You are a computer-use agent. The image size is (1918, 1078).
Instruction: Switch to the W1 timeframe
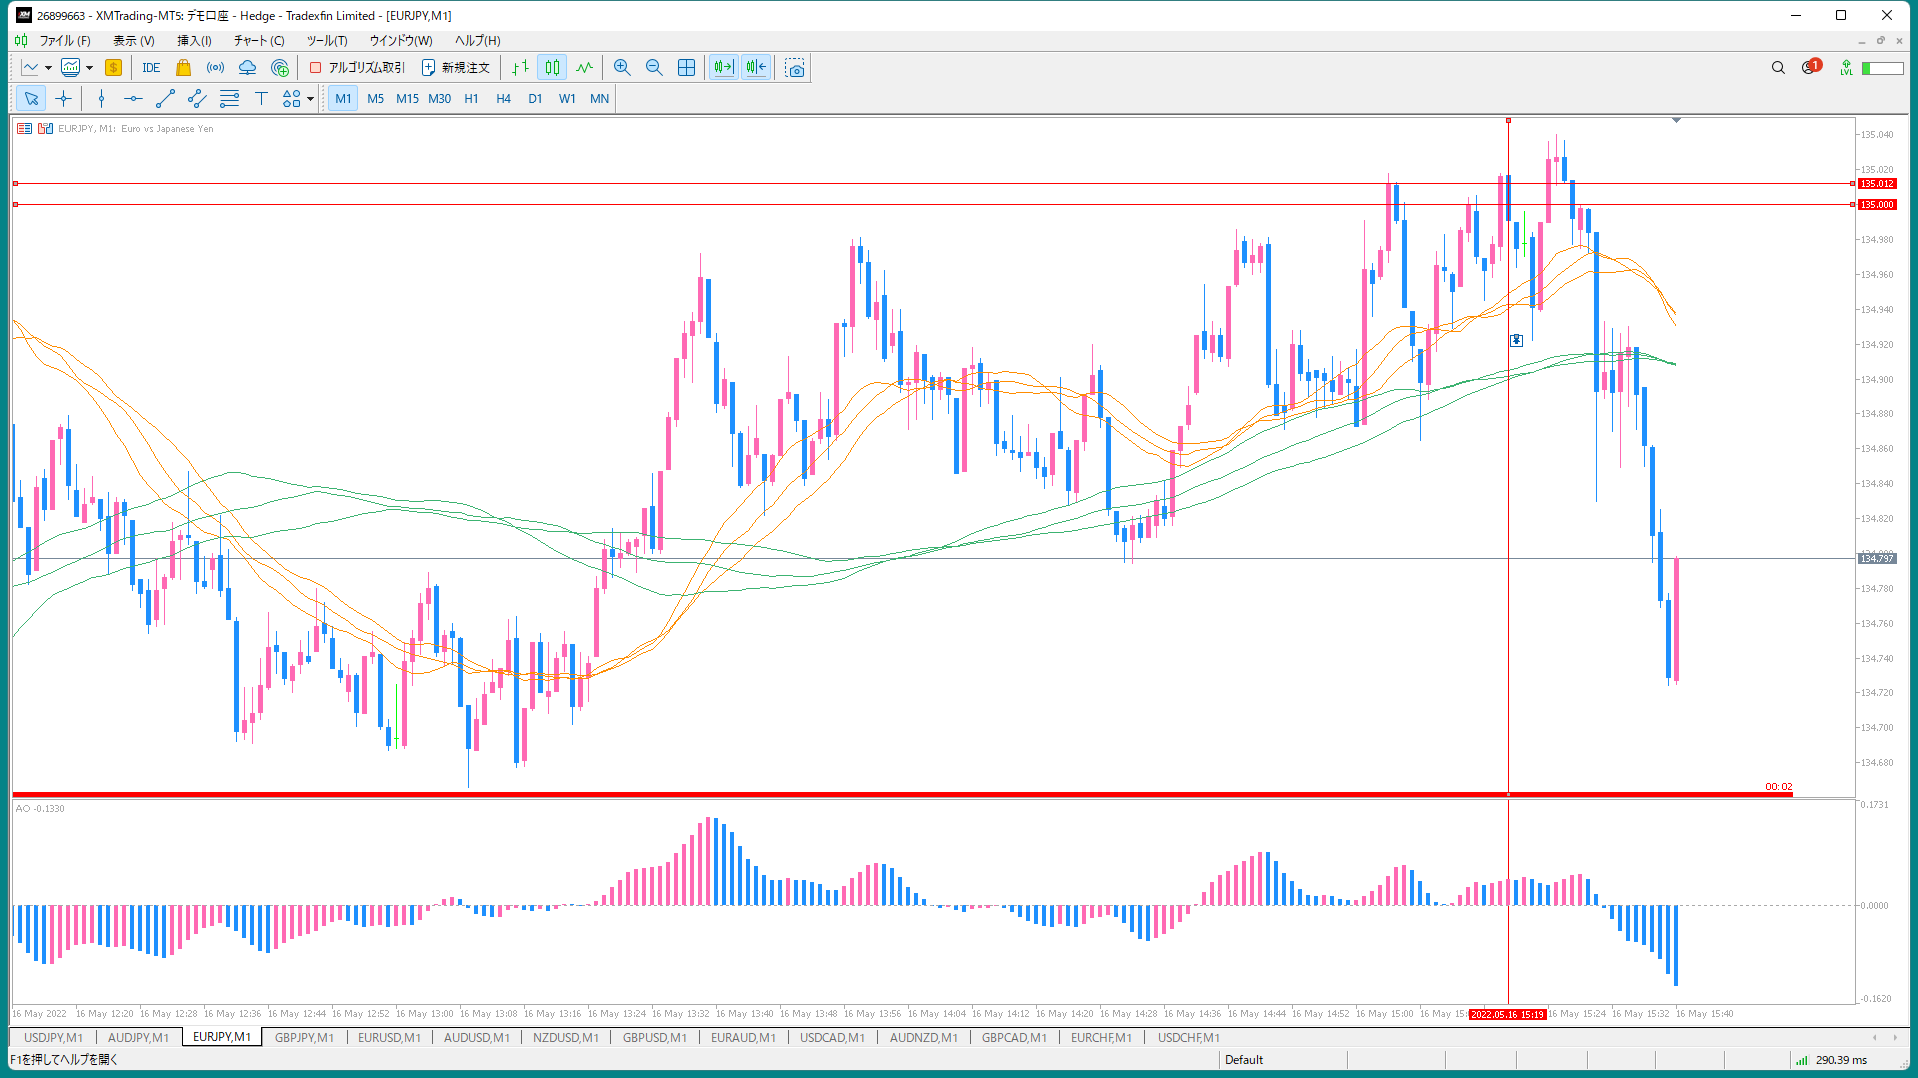(x=567, y=98)
